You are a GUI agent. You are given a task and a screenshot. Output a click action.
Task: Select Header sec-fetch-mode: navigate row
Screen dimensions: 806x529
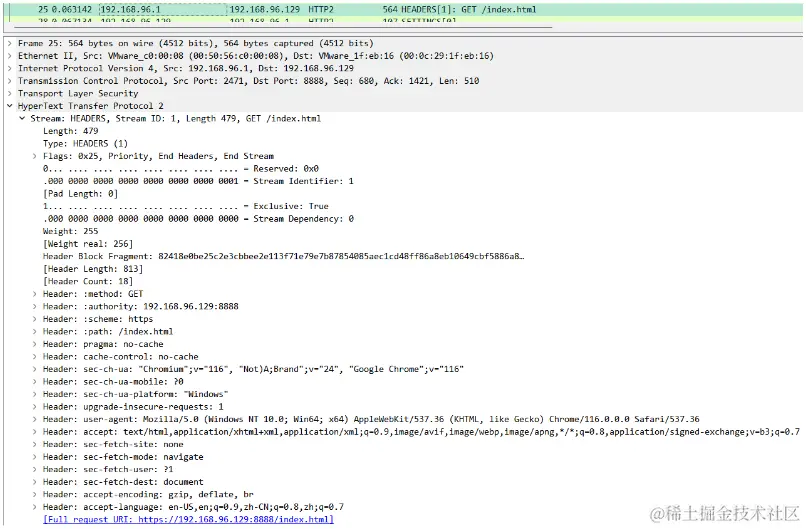123,457
